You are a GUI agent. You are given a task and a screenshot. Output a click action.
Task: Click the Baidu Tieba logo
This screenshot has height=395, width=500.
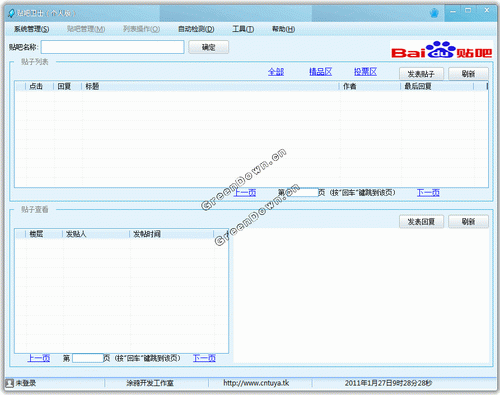tap(441, 50)
